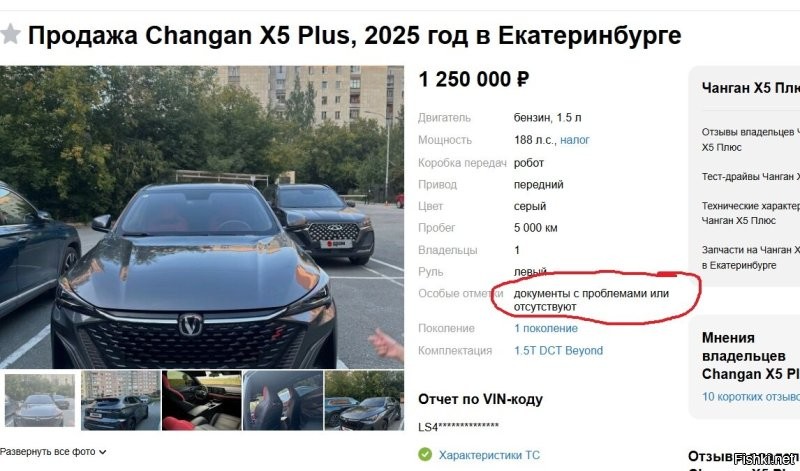Select the red seats interior thumbnail
The image size is (800, 471).
click(x=283, y=401)
